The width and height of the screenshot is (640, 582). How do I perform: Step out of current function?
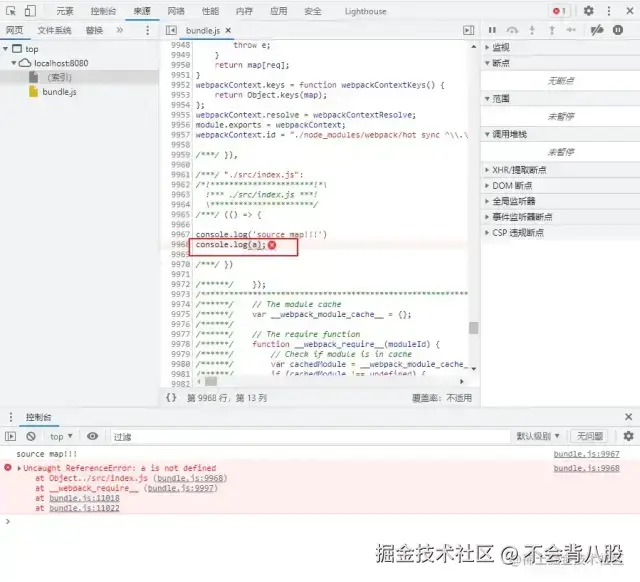tap(552, 30)
